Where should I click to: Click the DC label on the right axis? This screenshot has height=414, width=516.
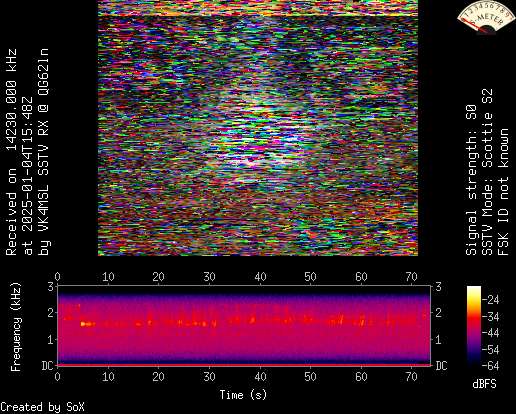pos(441,366)
